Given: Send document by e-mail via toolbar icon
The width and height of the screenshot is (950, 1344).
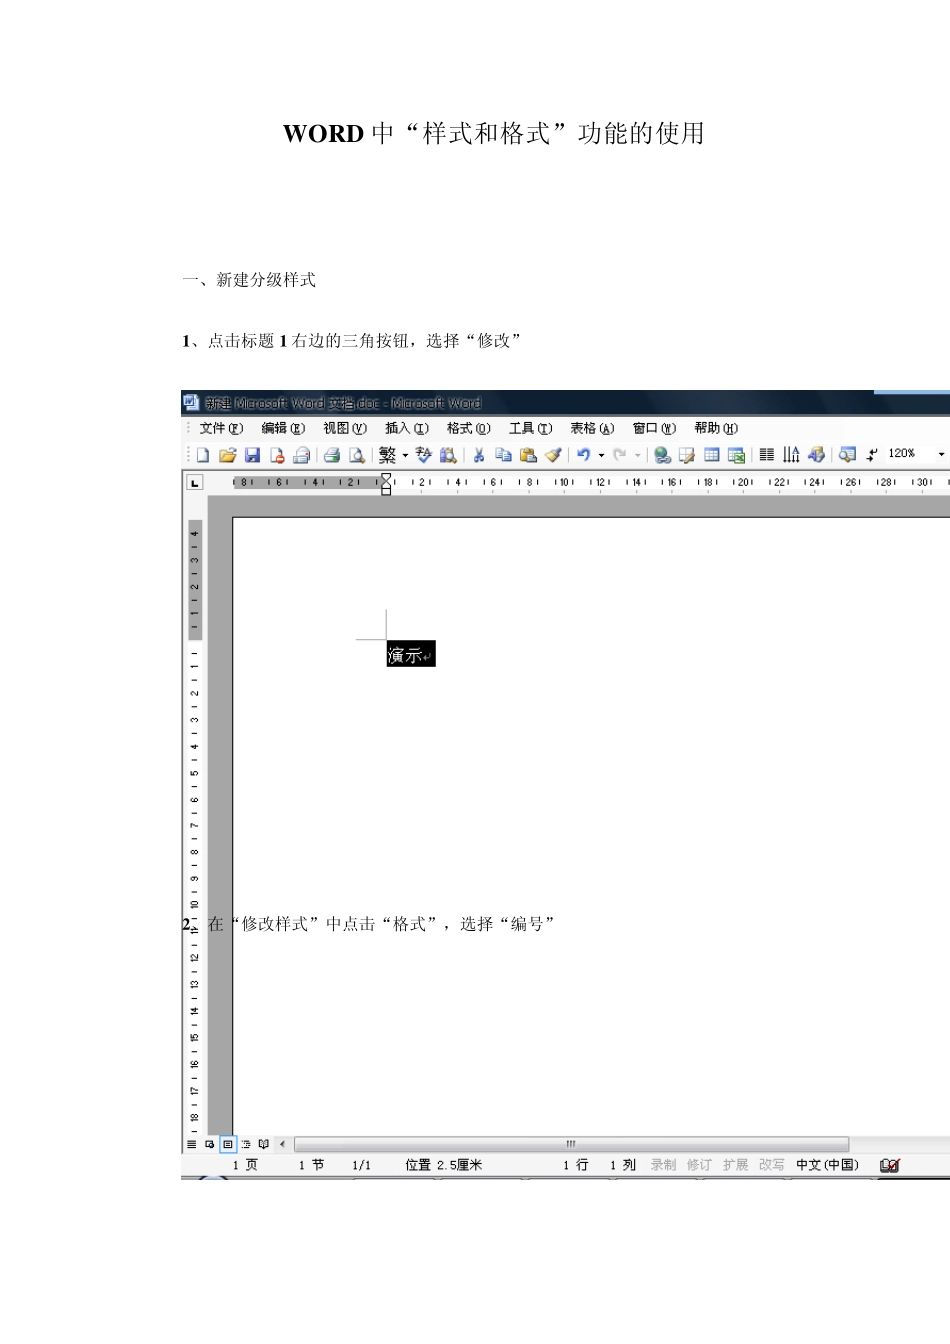Looking at the screenshot, I should point(301,455).
